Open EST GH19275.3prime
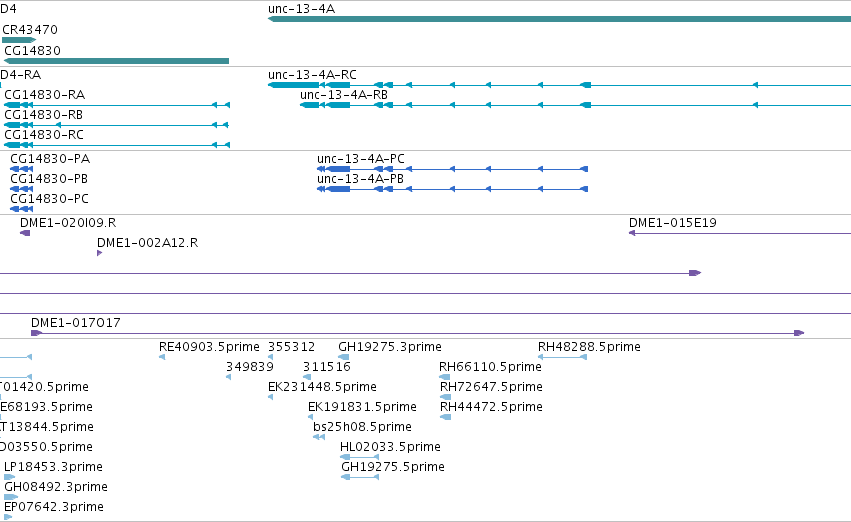851x522 pixels. pos(344,357)
